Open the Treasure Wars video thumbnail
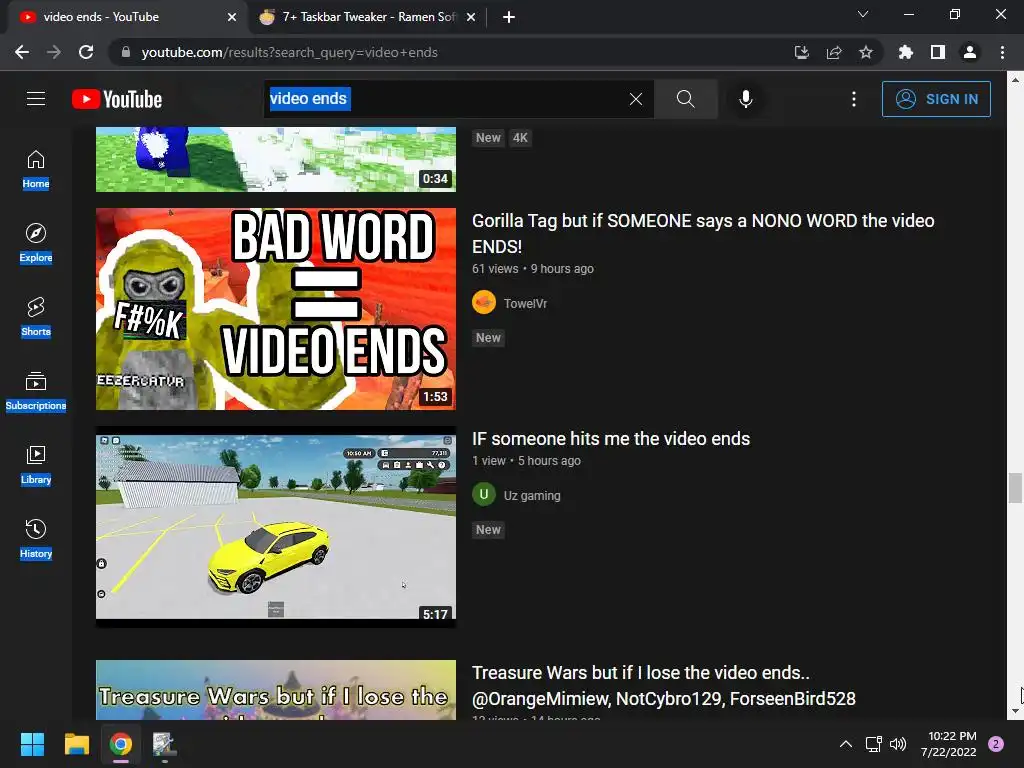Image resolution: width=1024 pixels, height=768 pixels. [x=276, y=690]
